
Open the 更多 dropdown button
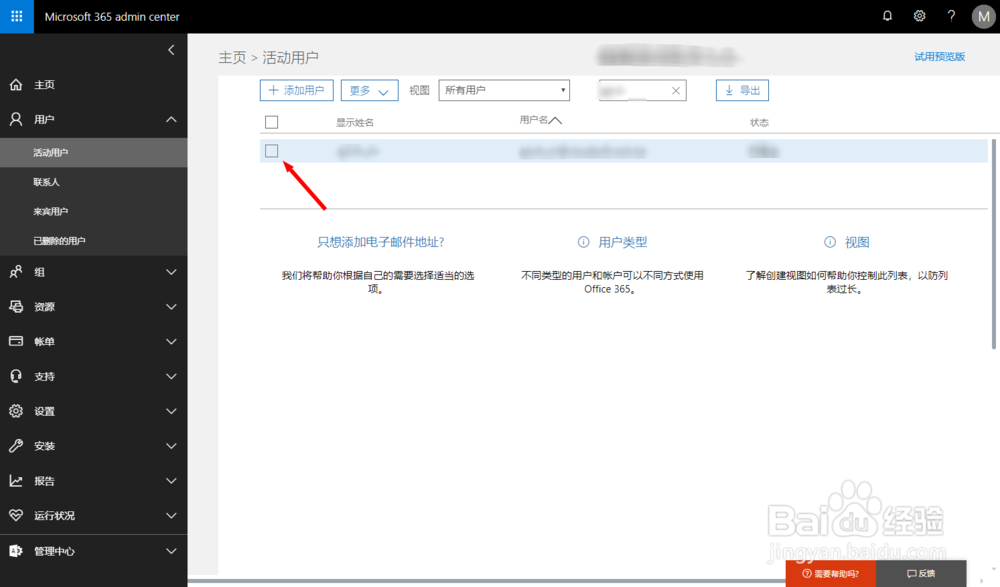[369, 91]
